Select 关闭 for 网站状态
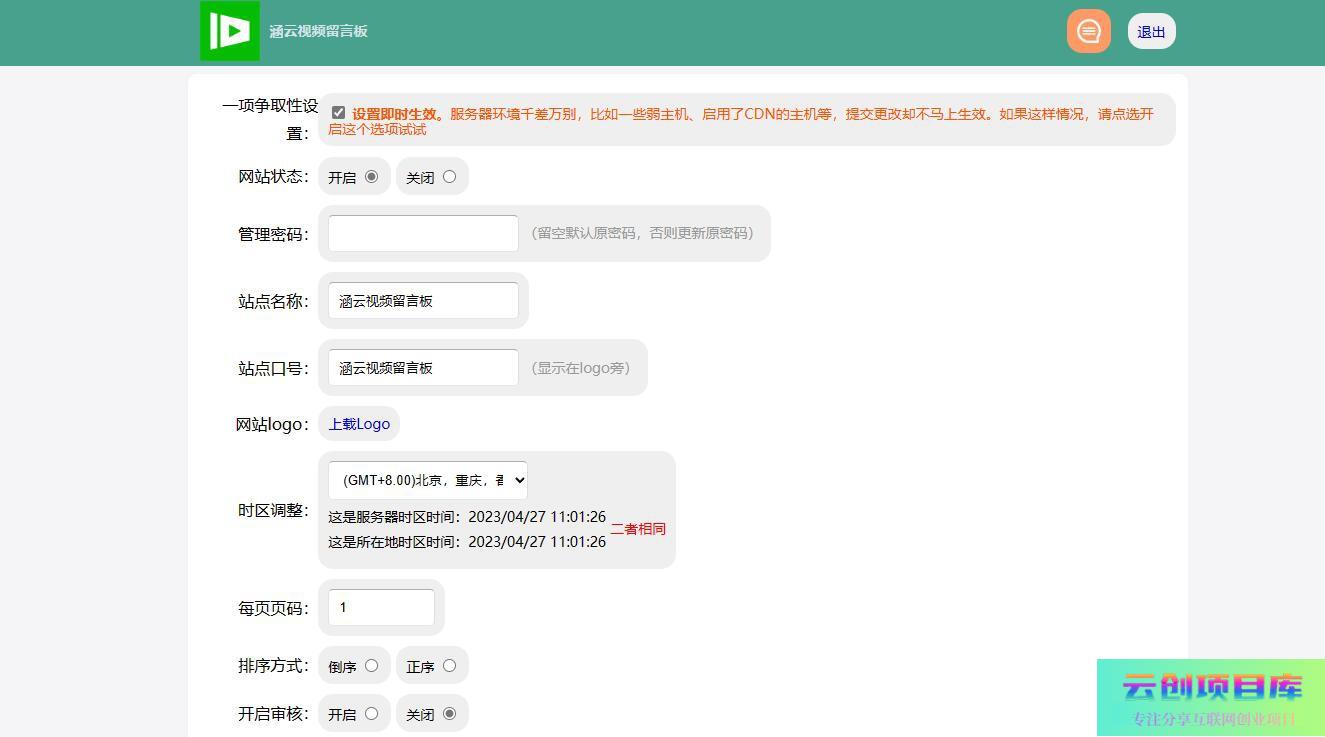1325x737 pixels. (x=449, y=177)
